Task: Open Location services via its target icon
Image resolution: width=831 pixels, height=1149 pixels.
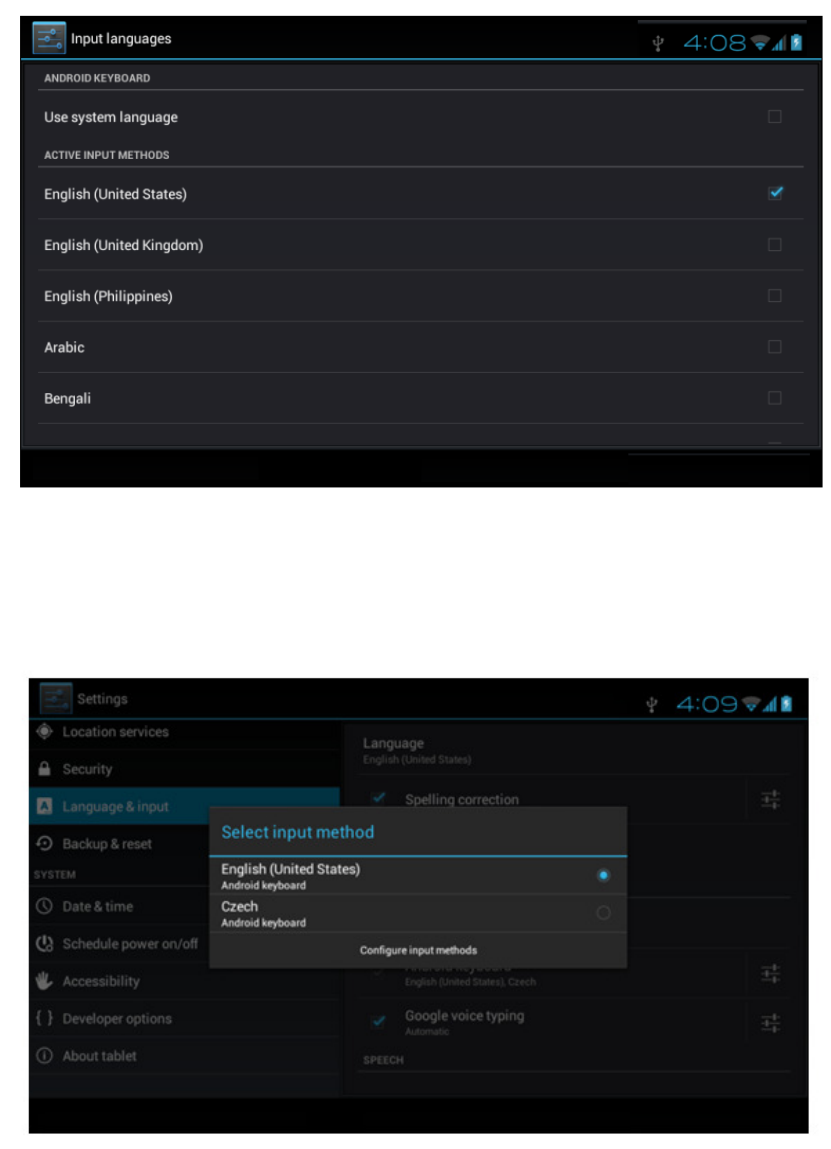Action: click(x=45, y=731)
